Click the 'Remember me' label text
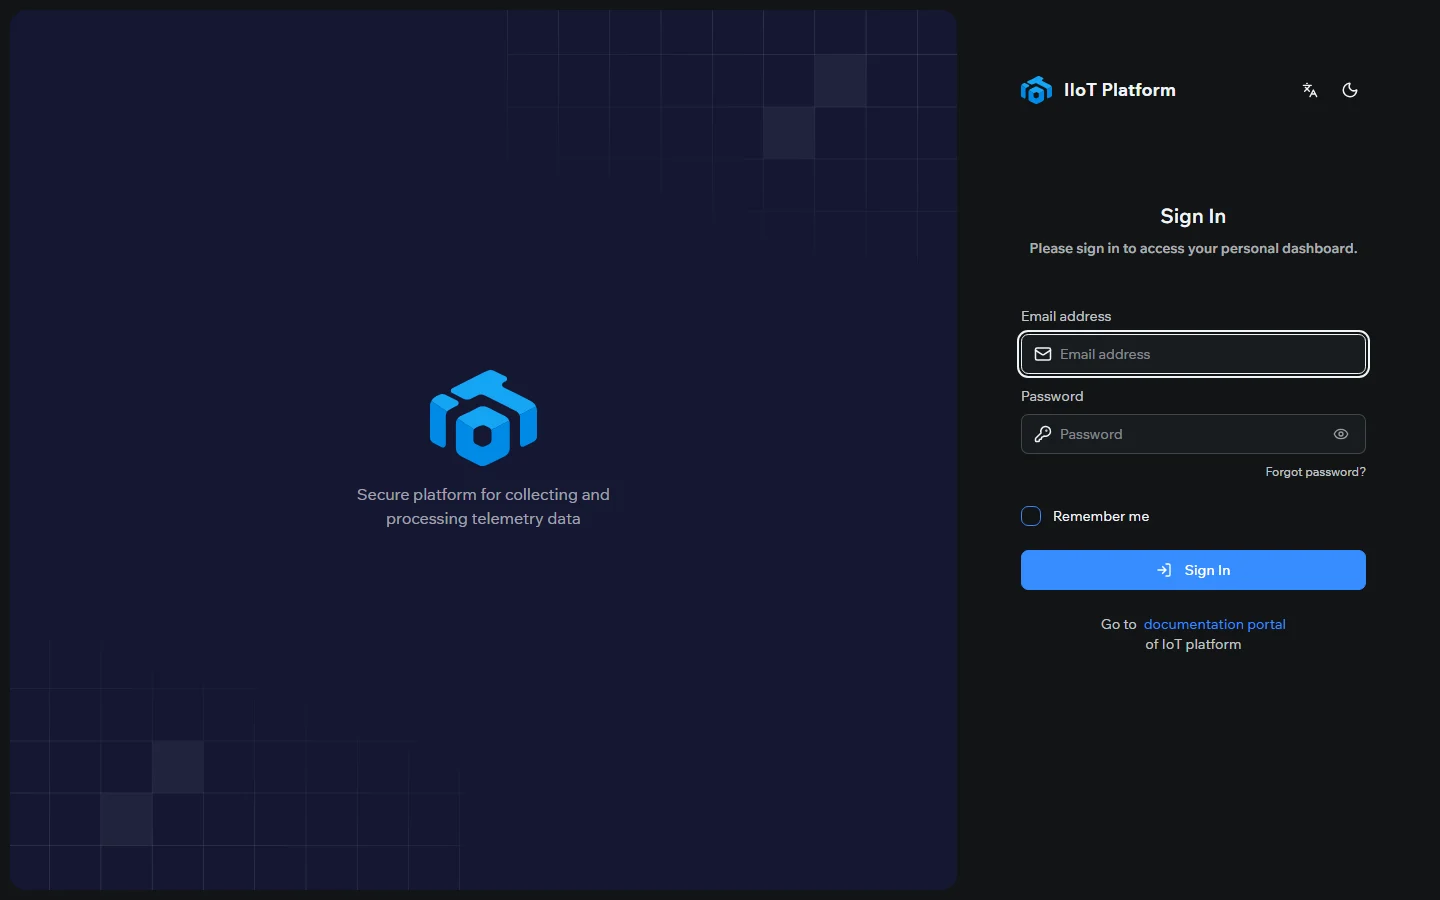1440x900 pixels. pos(1101,516)
